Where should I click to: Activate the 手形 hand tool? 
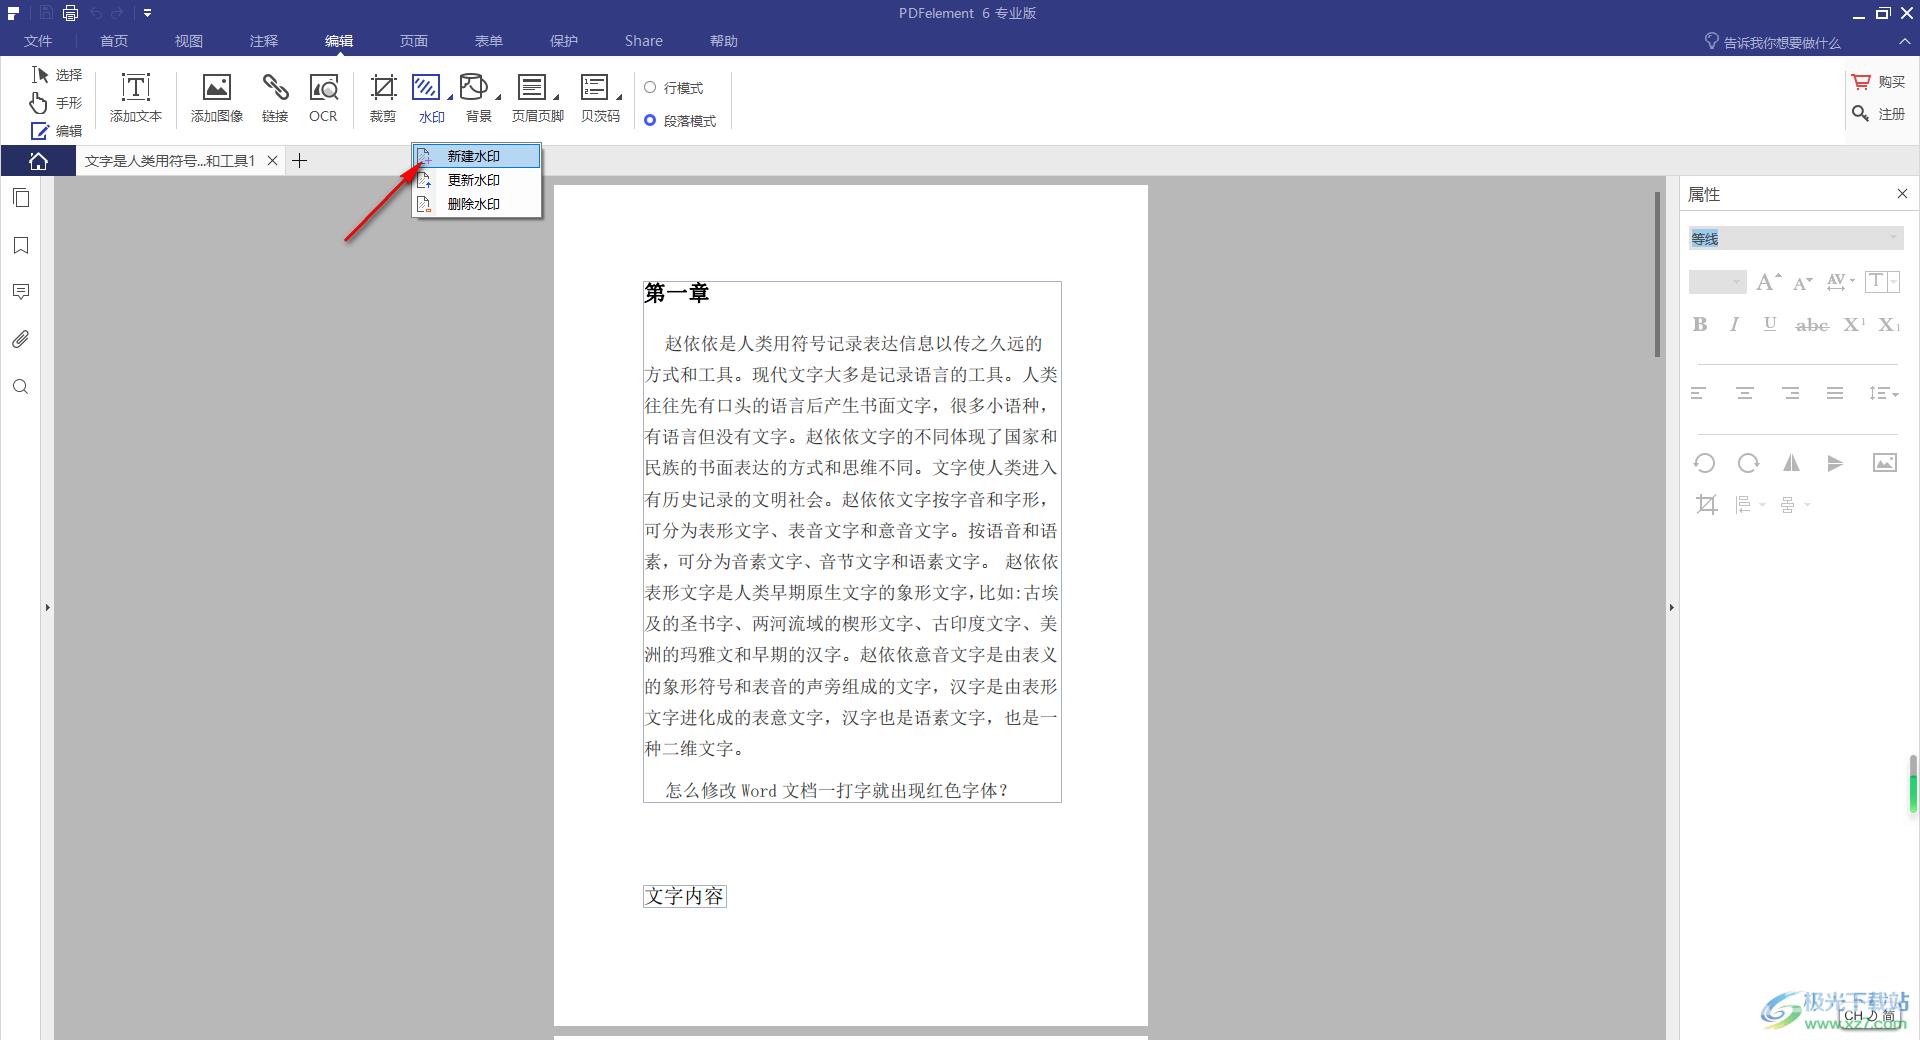(57, 103)
